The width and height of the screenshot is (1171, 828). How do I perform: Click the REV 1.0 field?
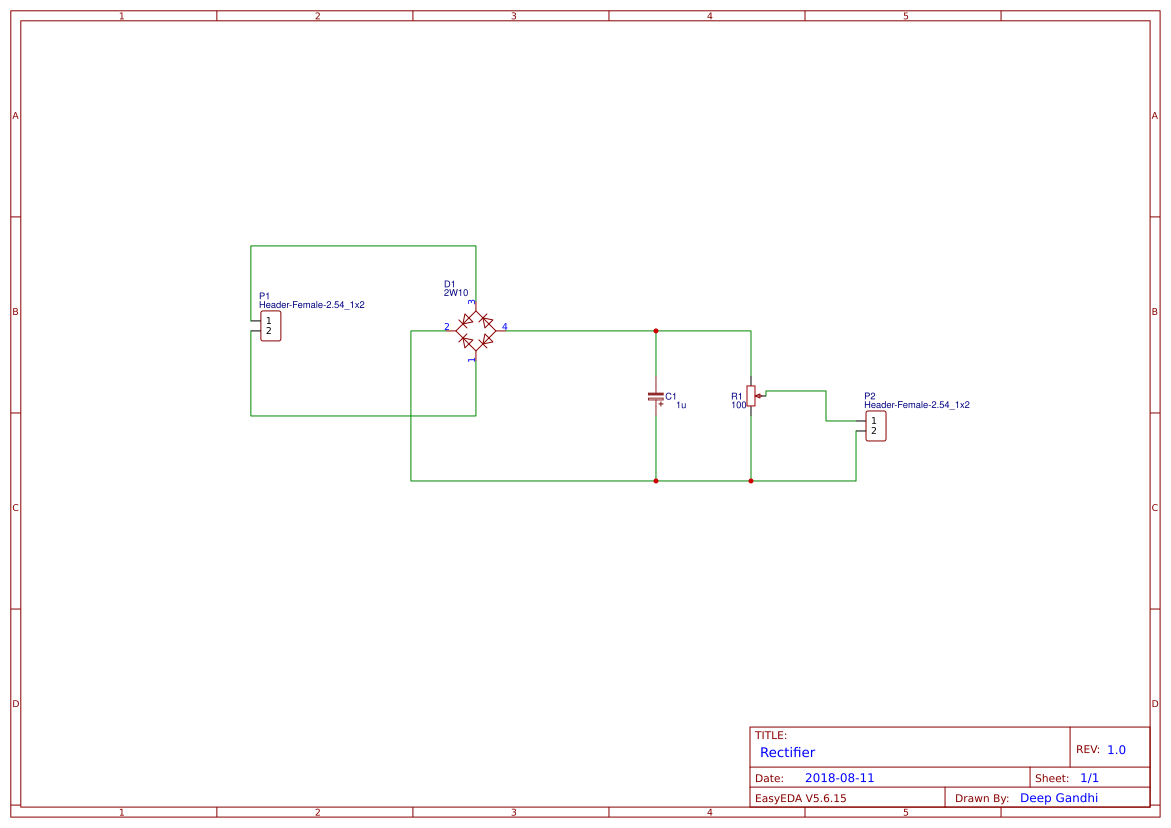coord(1106,747)
